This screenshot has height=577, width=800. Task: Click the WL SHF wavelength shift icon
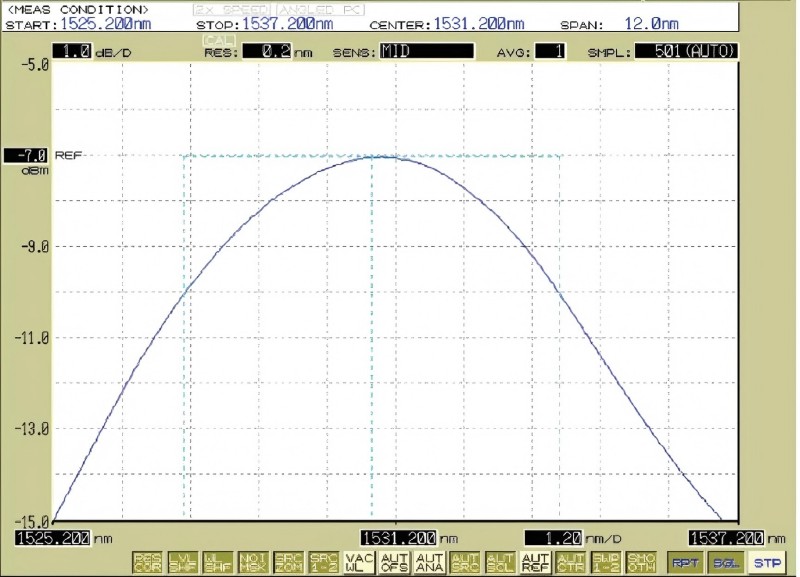click(x=217, y=562)
